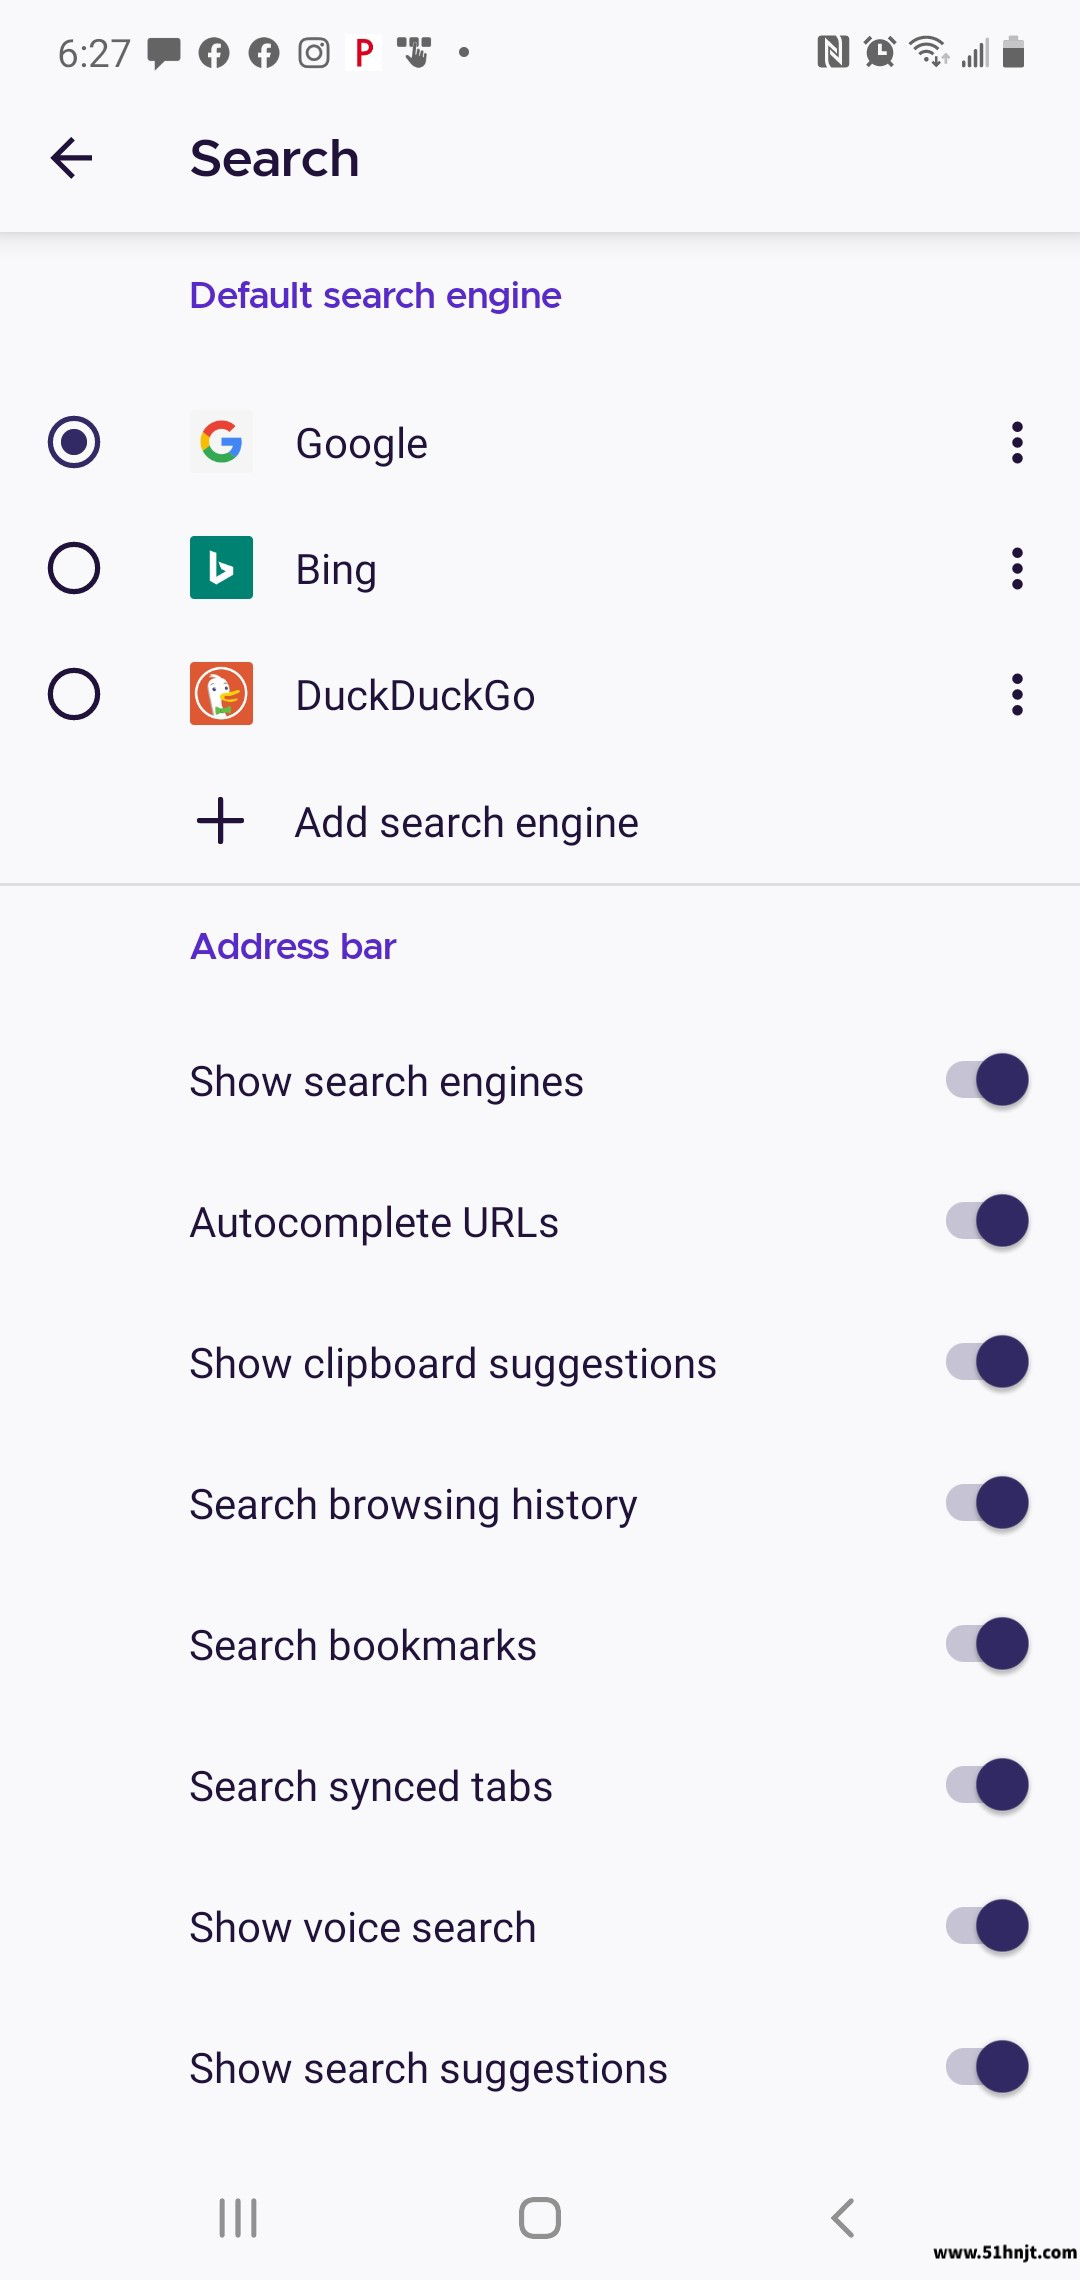The image size is (1080, 2280).
Task: Tap the DuckDuckGo logo icon
Action: point(221,694)
